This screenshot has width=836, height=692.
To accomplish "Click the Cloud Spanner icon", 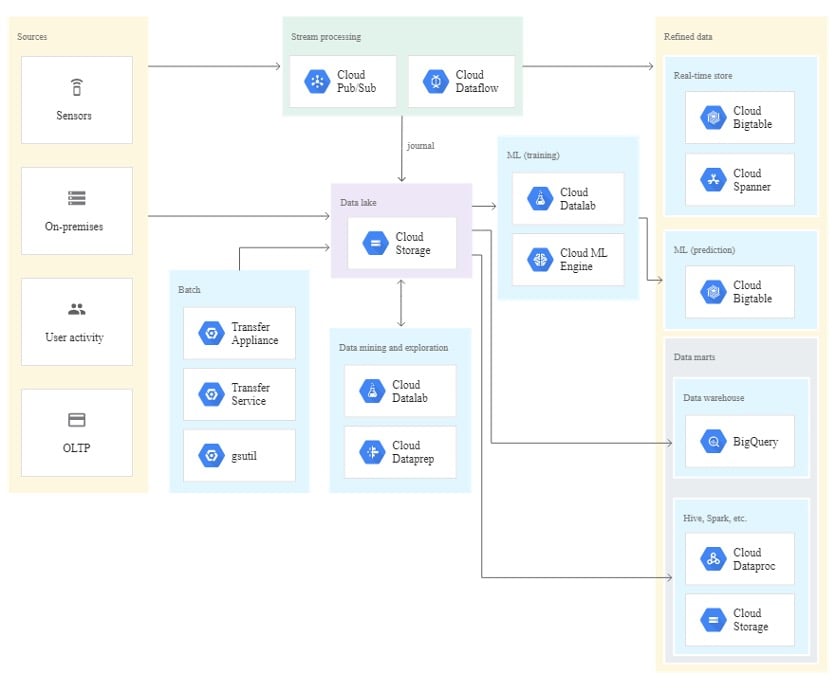I will click(712, 179).
